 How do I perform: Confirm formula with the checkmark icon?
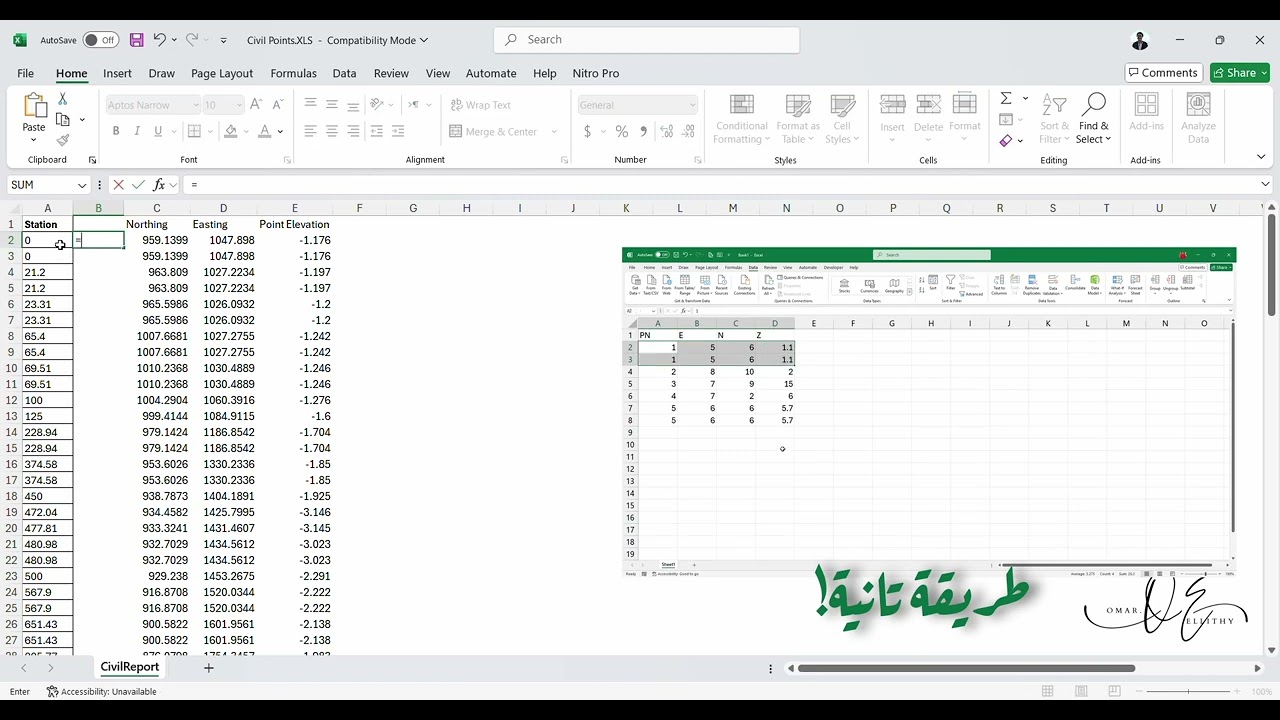[138, 185]
